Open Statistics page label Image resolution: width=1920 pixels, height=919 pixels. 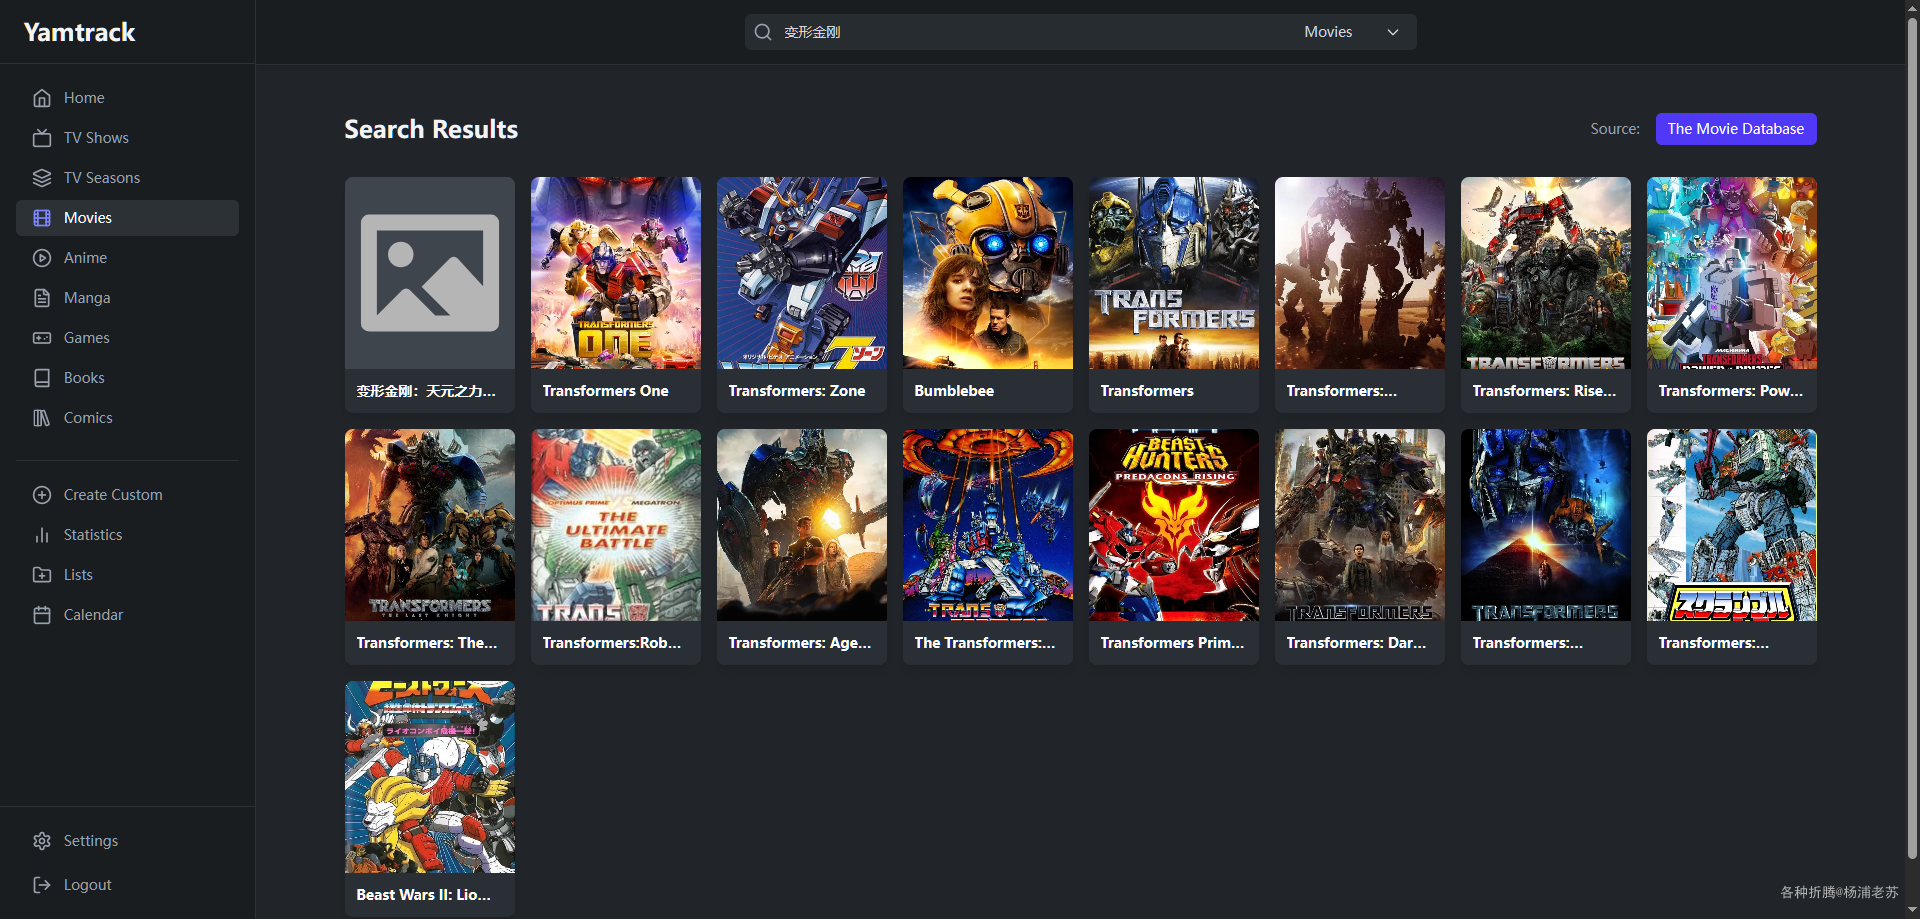pyautogui.click(x=93, y=535)
